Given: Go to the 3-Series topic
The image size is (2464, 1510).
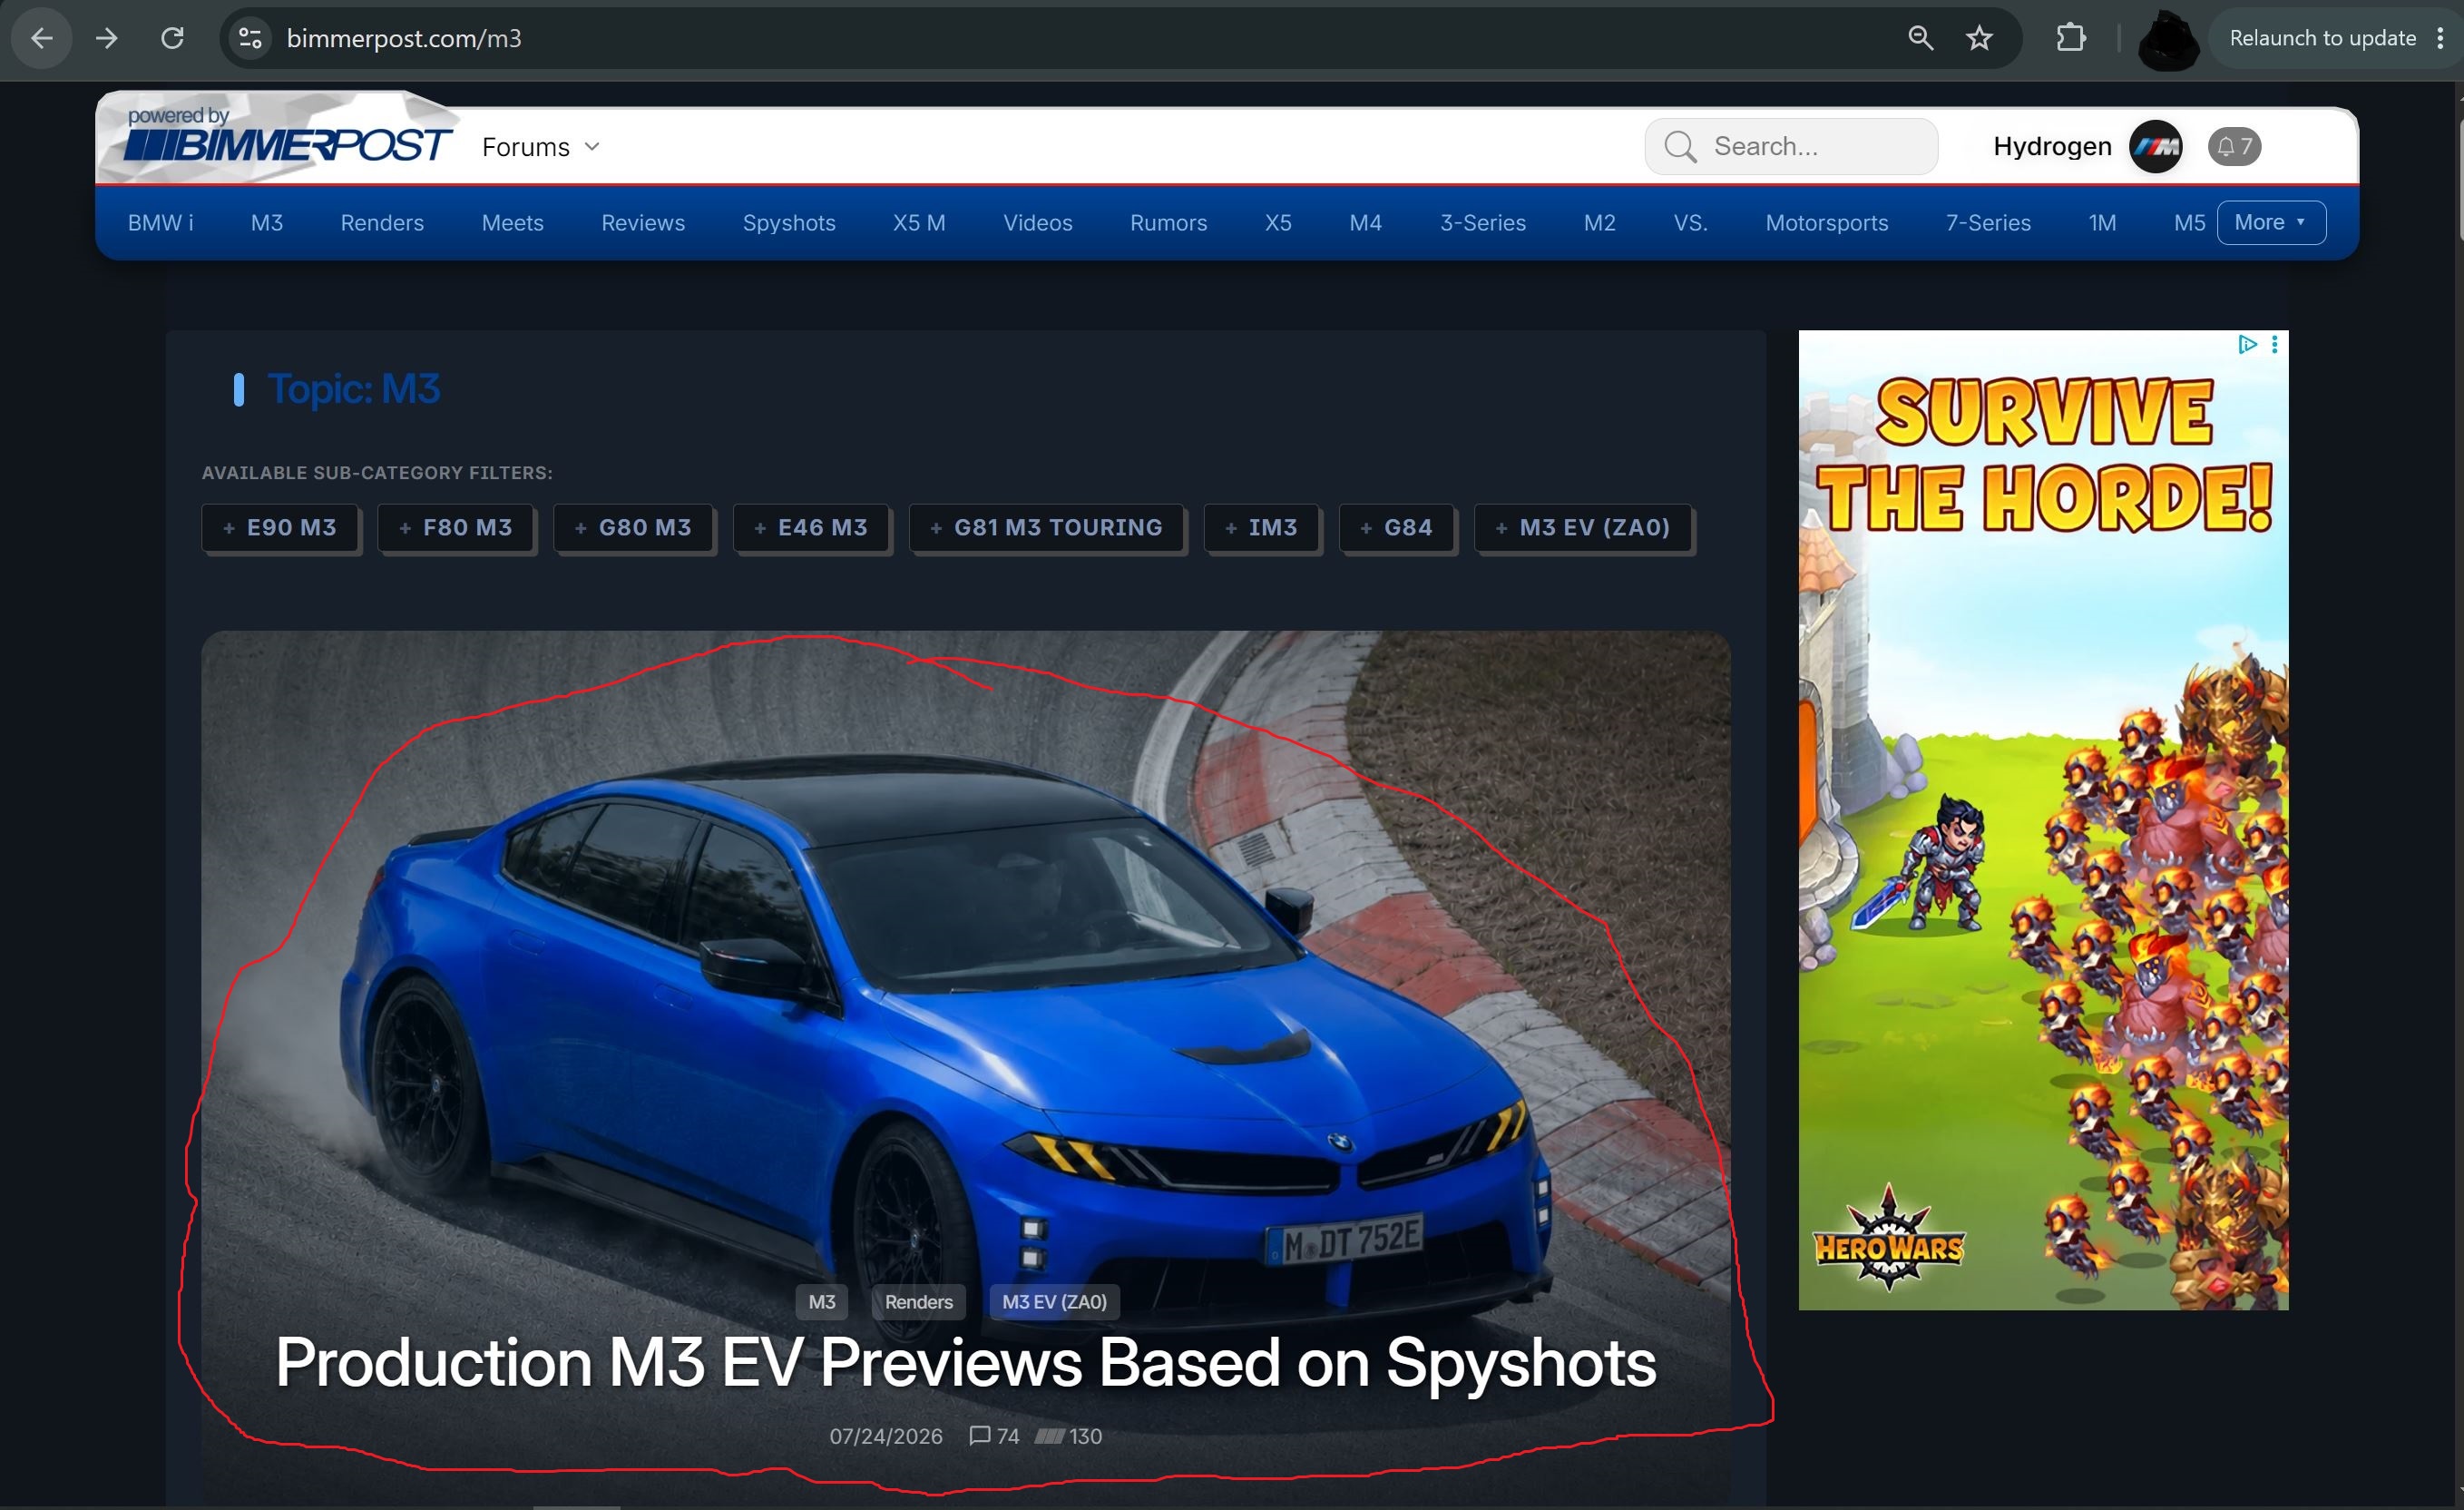Looking at the screenshot, I should (x=1483, y=223).
